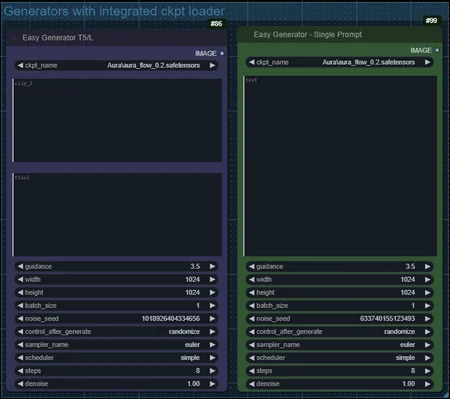Screen dimensions: 450x399
Task: Increase steps with right arrow in Single Prompt node
Action: [428, 371]
